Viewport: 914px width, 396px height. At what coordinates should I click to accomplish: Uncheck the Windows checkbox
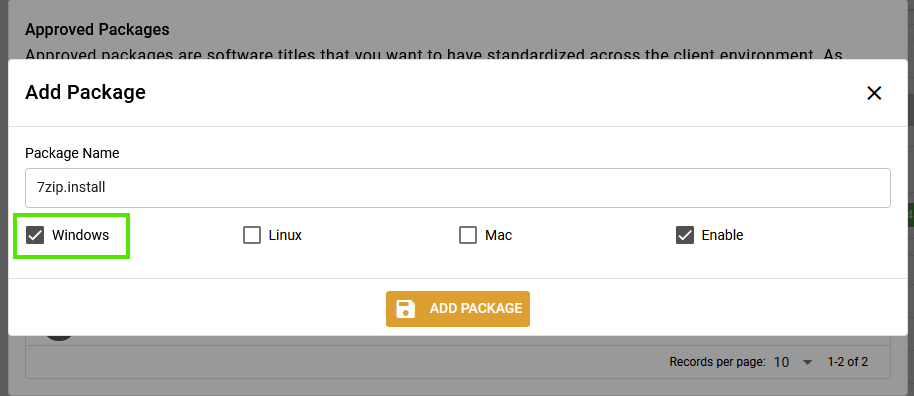(35, 235)
